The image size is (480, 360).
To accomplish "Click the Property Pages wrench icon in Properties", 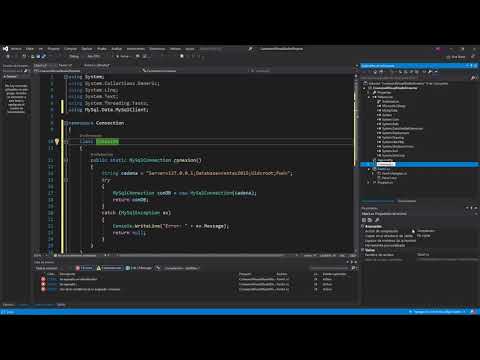I will click(377, 220).
